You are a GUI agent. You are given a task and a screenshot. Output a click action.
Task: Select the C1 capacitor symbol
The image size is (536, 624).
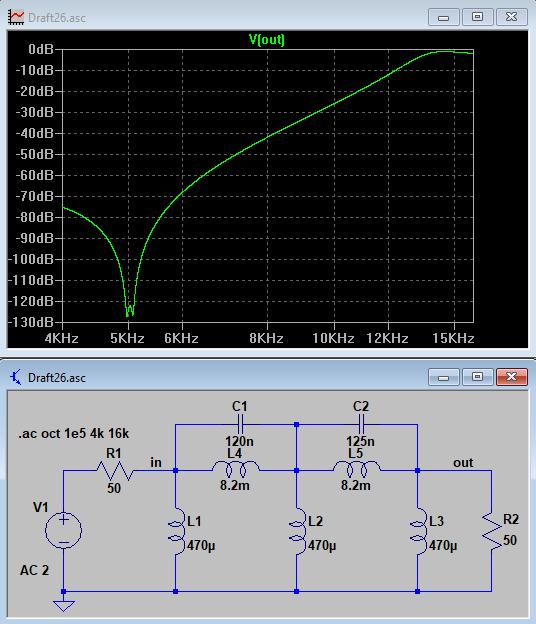[240, 425]
